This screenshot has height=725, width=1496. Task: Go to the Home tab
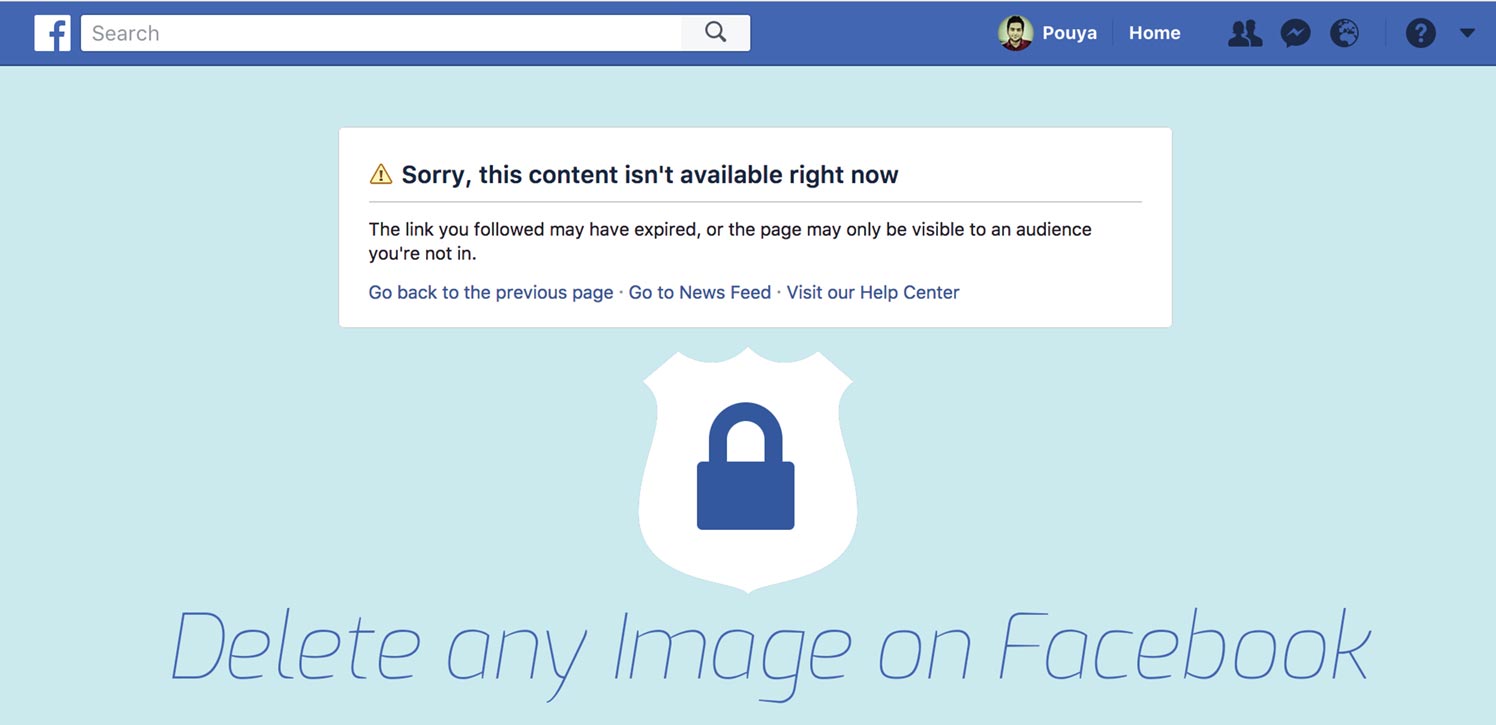(x=1154, y=33)
